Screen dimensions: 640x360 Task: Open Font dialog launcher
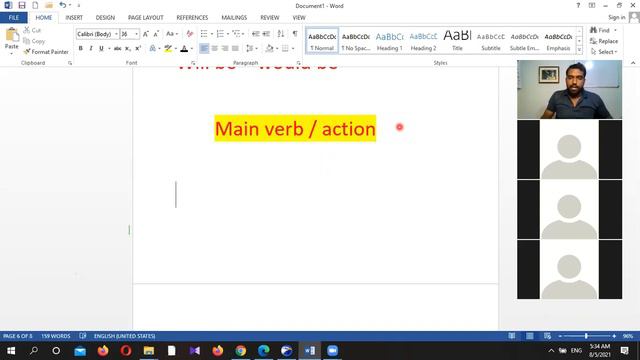pyautogui.click(x=193, y=63)
